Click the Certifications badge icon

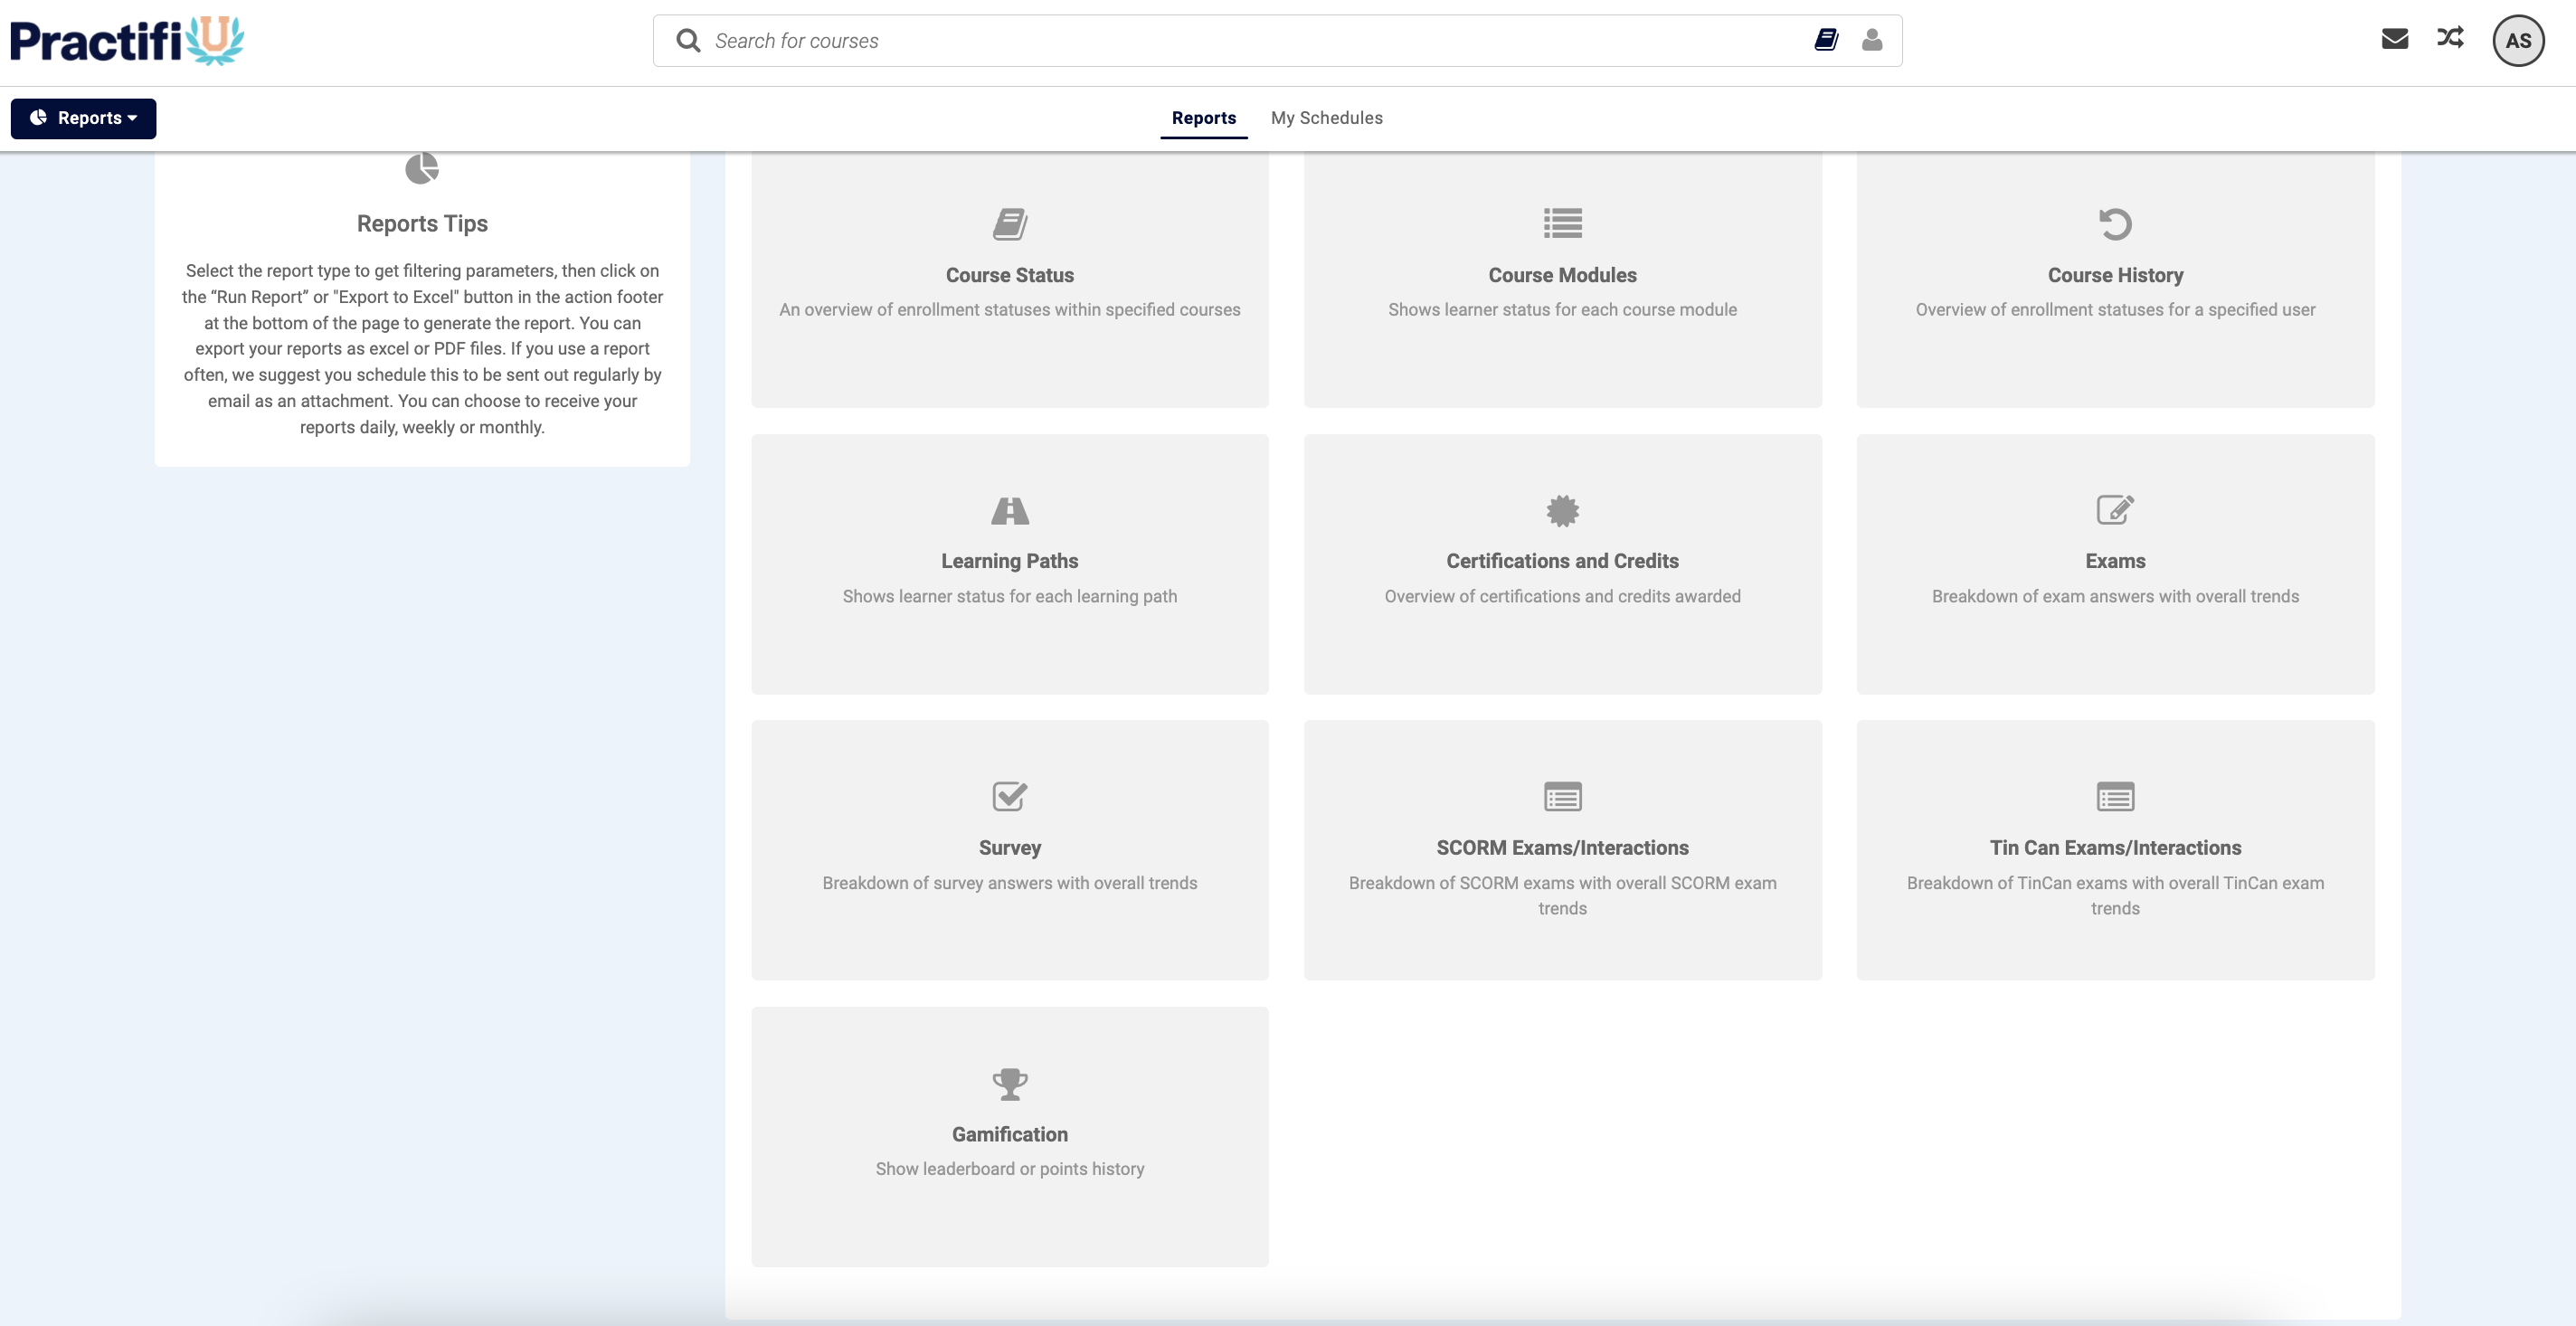[1562, 511]
